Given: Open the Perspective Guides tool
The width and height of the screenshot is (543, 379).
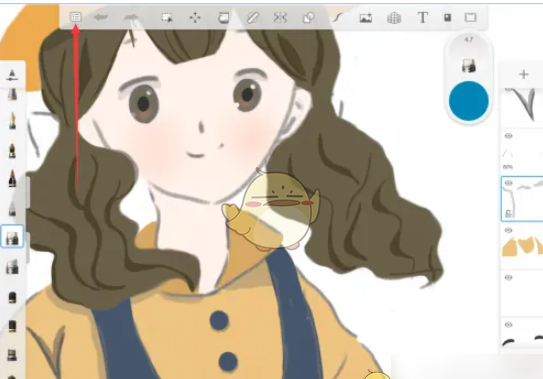Looking at the screenshot, I should tap(394, 18).
